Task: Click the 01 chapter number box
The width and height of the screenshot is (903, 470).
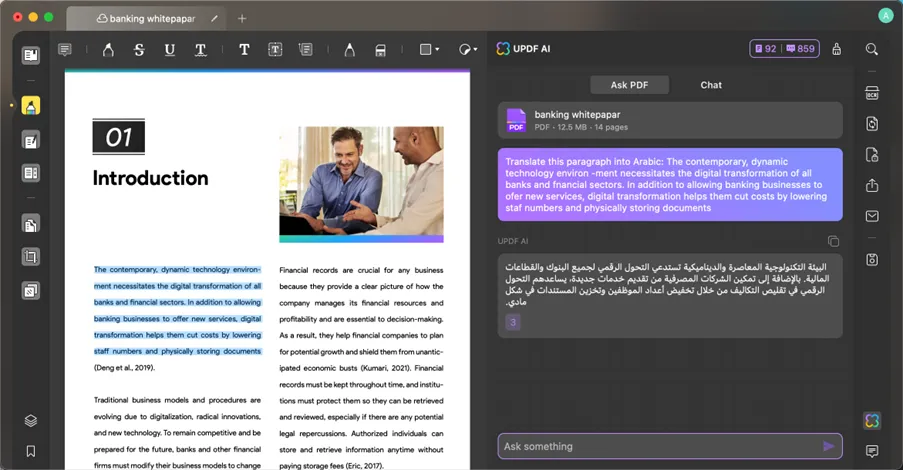Action: [119, 137]
